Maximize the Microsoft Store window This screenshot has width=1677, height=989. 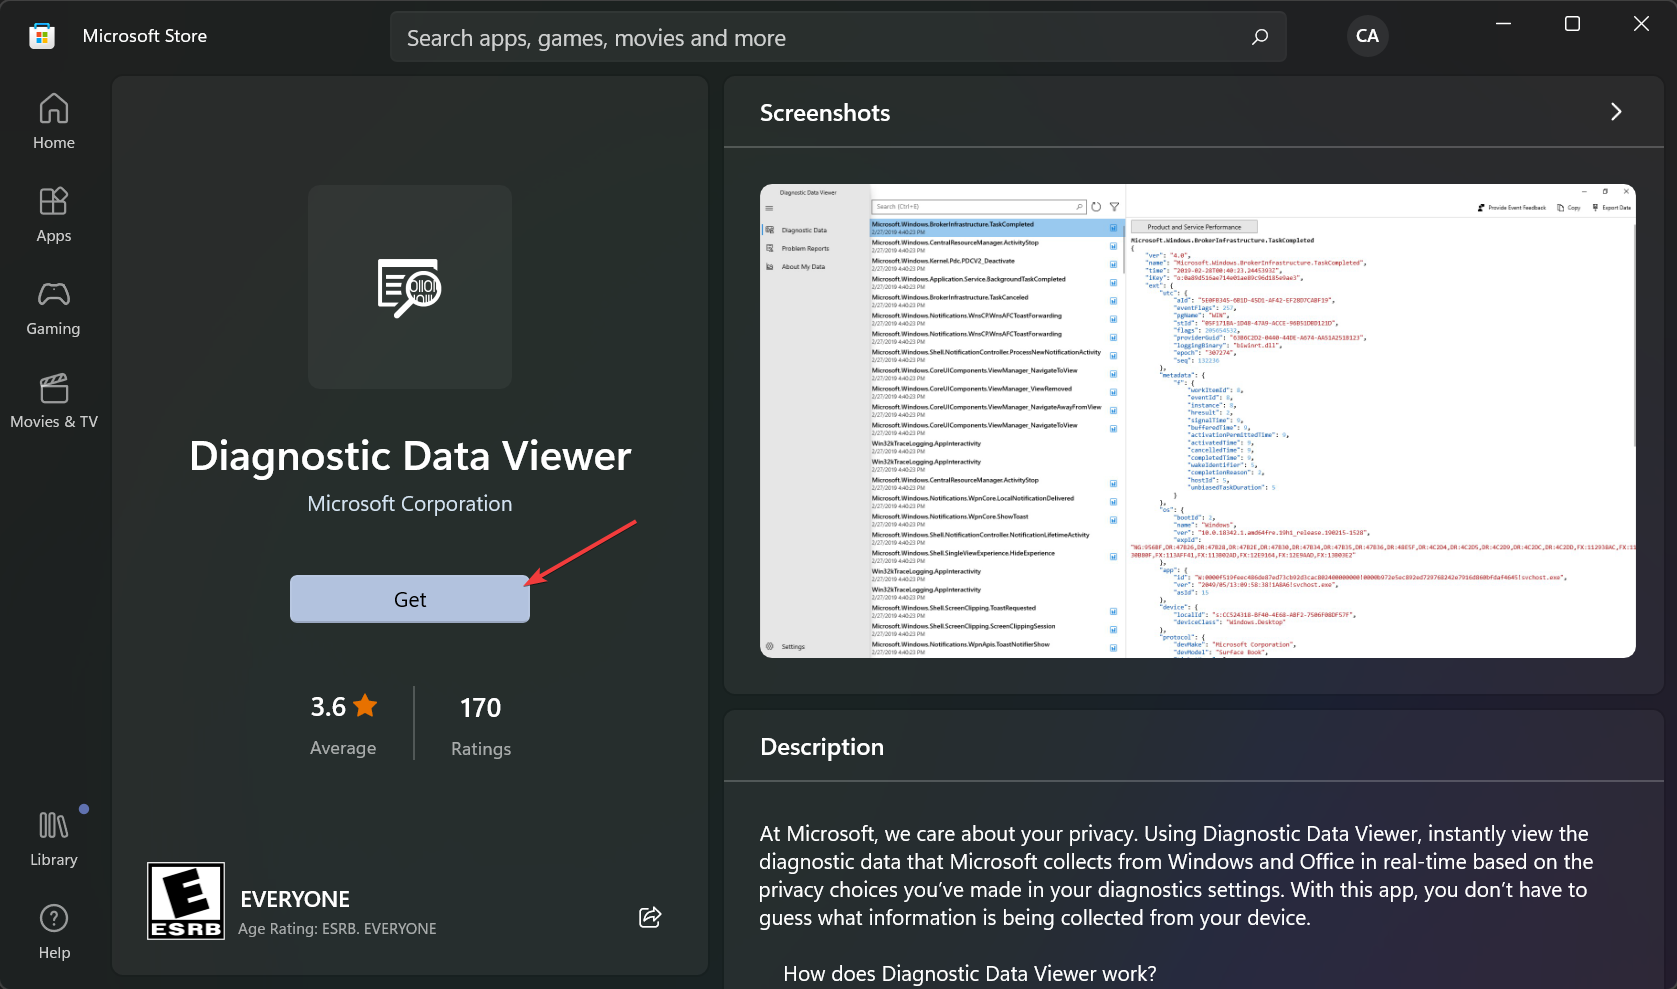1572,23
